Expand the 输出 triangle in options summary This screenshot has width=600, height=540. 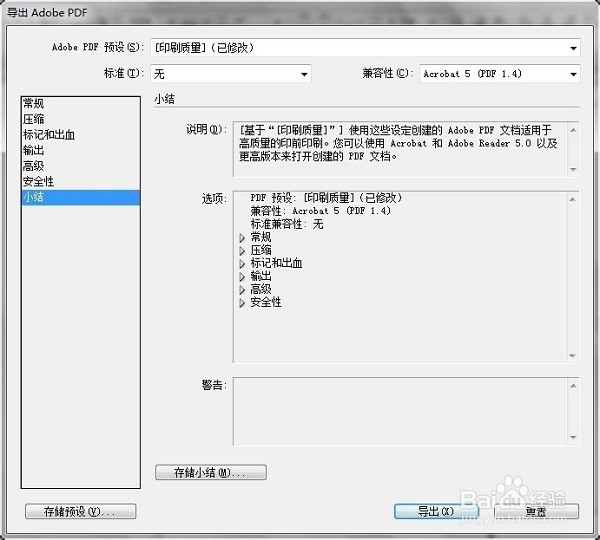[x=242, y=277]
